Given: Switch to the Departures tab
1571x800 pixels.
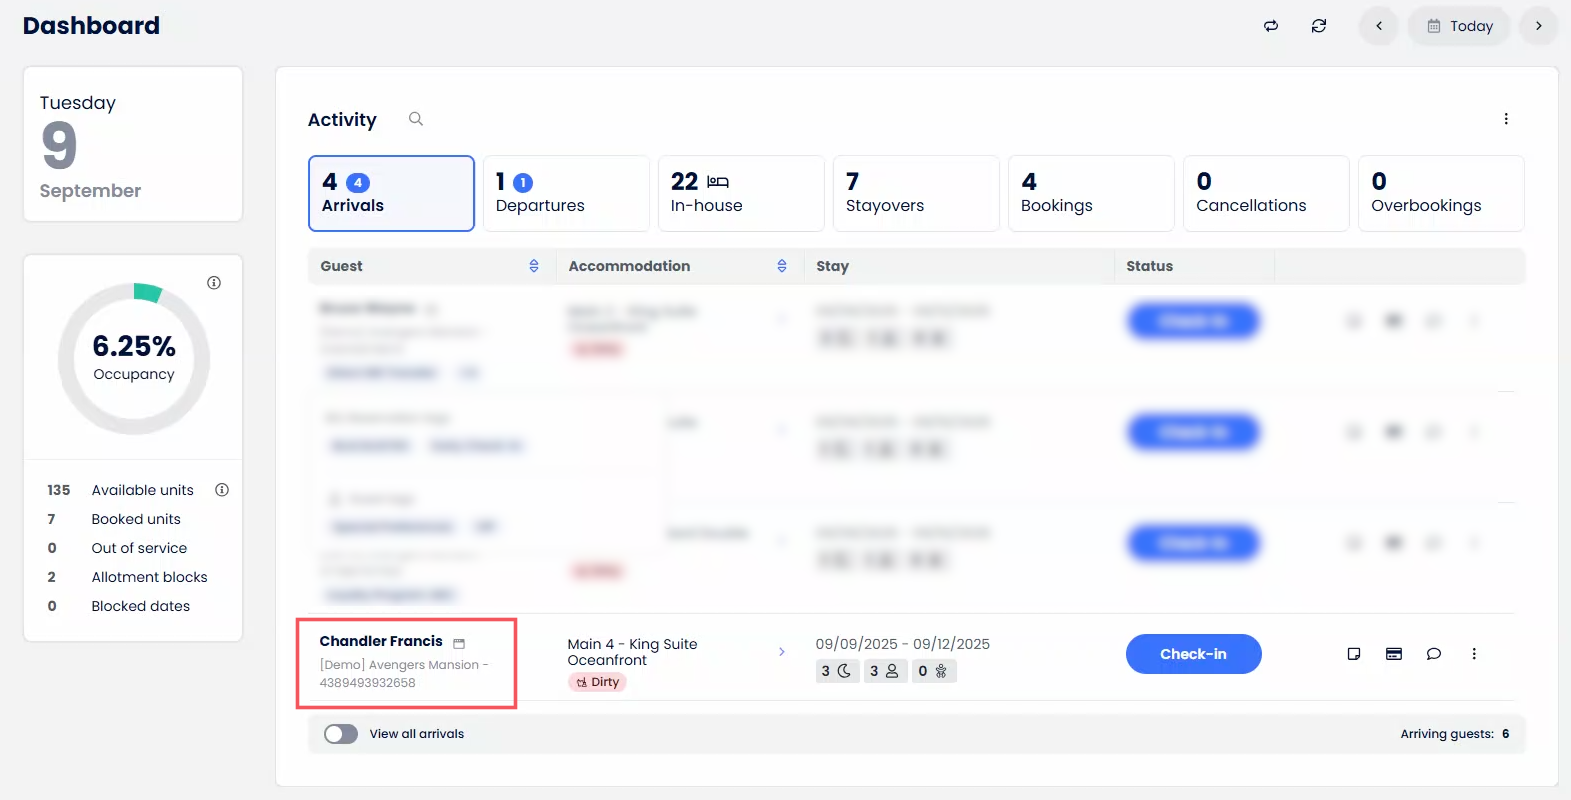Looking at the screenshot, I should (566, 193).
